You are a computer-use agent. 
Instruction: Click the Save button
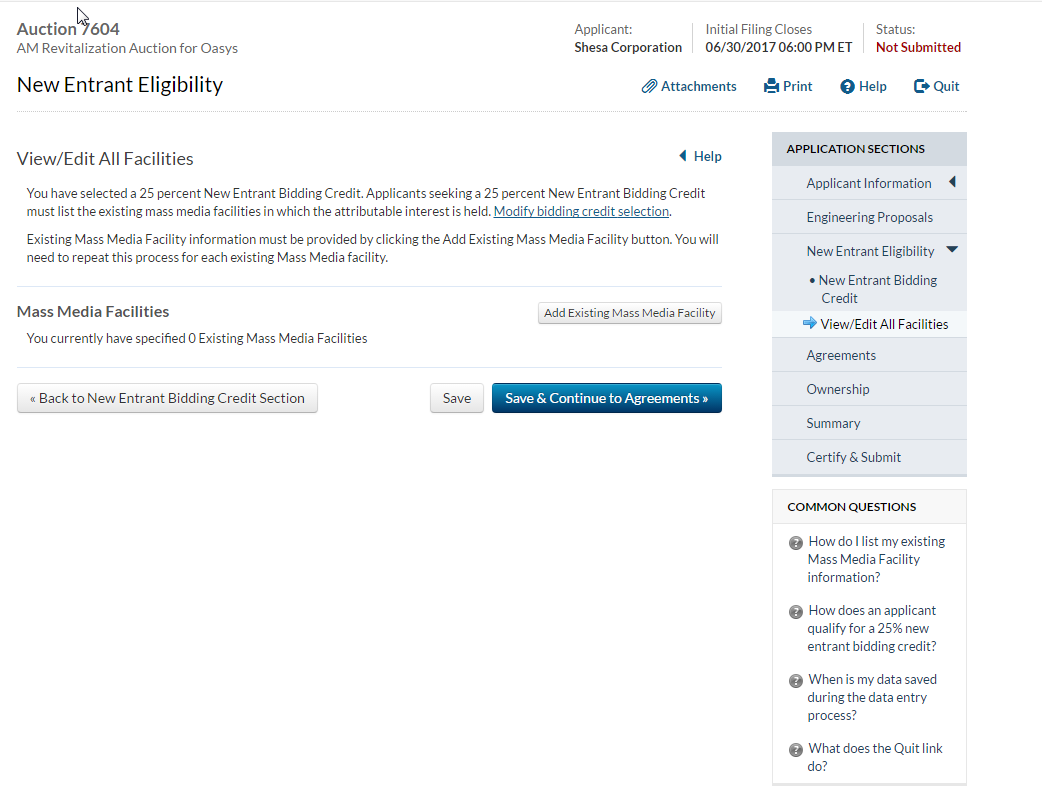point(456,398)
